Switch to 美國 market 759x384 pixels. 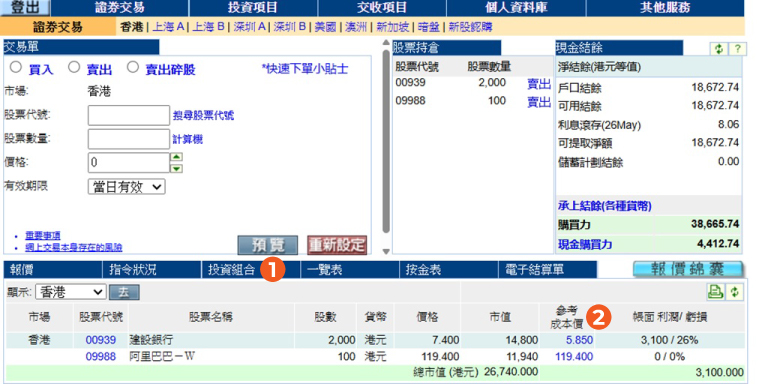click(x=325, y=27)
